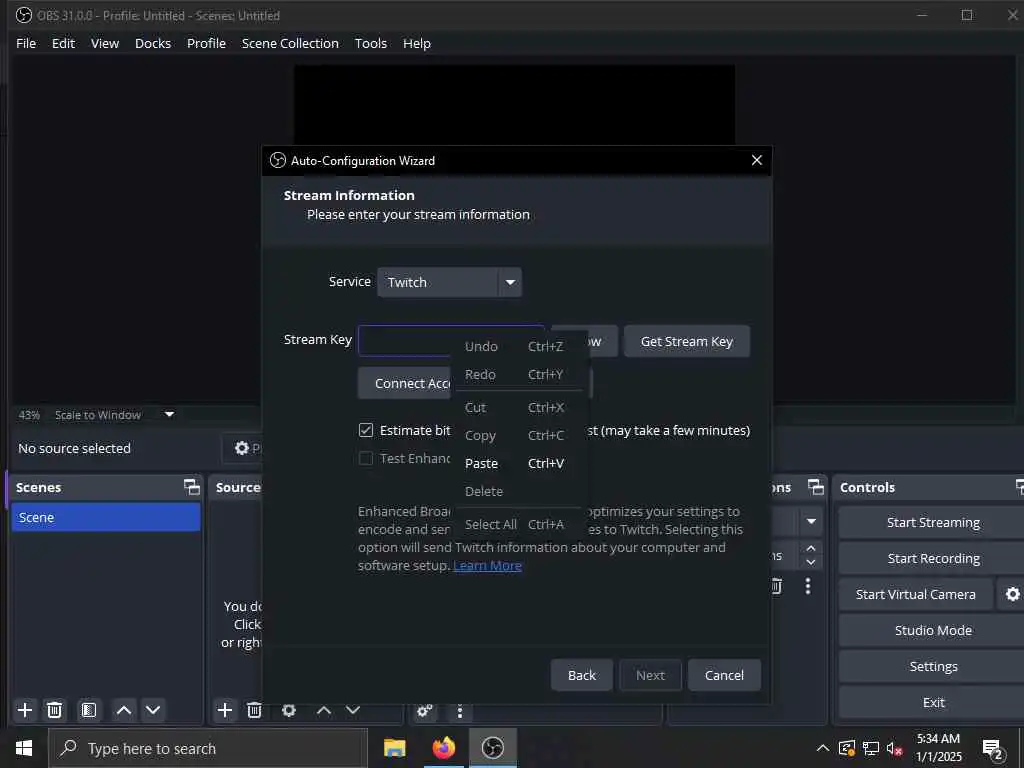Open File Explorer from taskbar
This screenshot has width=1024, height=768.
tap(394, 748)
